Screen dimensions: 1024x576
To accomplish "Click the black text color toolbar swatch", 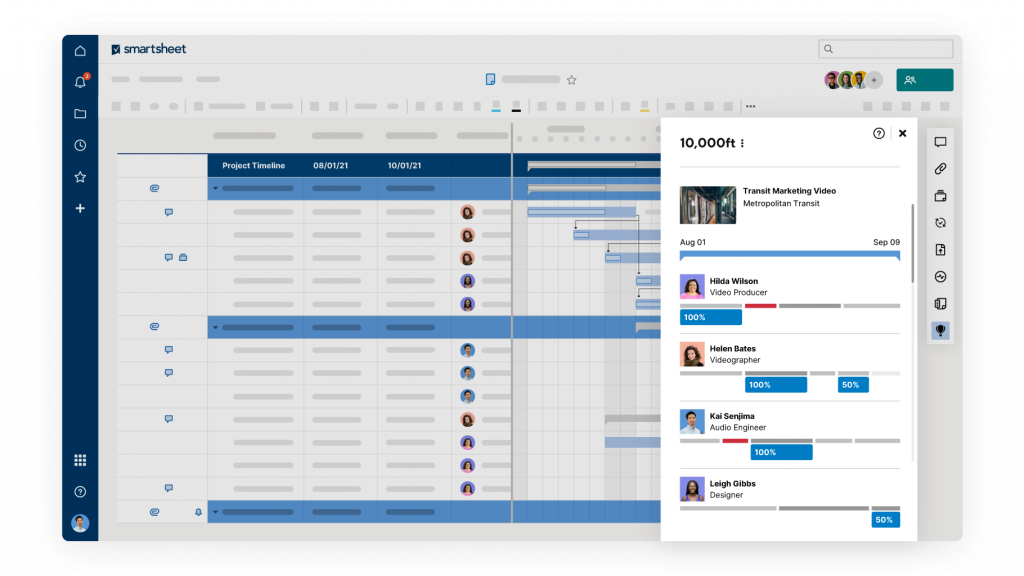I will [x=516, y=106].
